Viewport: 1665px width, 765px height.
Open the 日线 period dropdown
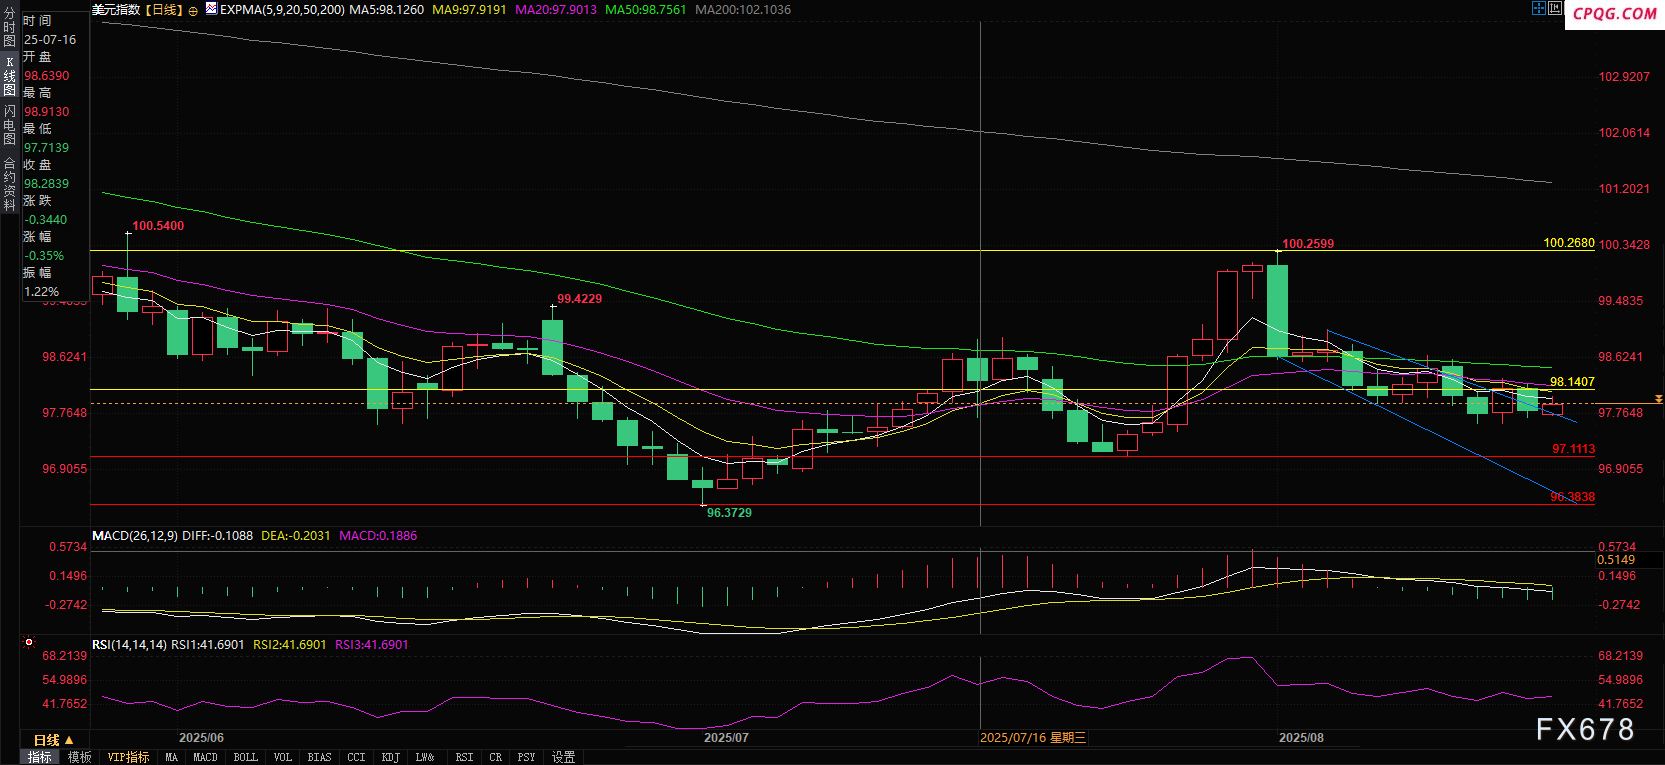53,740
